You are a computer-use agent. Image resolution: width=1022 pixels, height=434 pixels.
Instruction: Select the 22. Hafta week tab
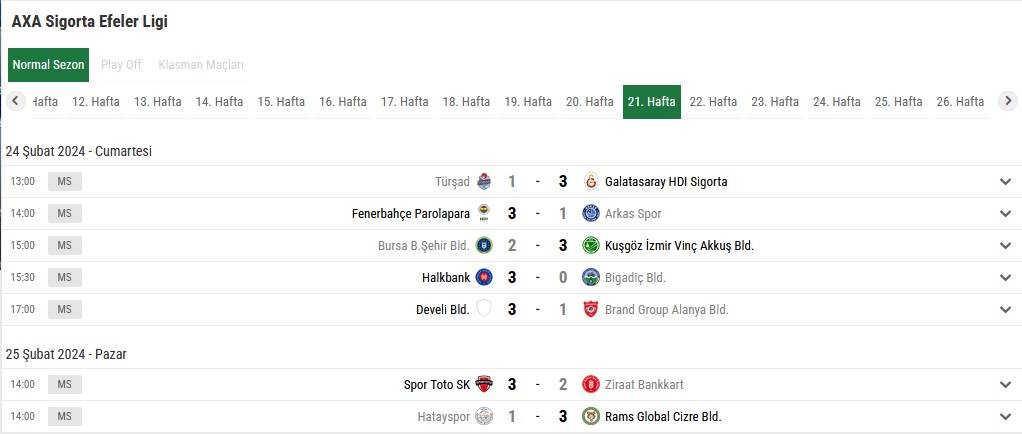pos(713,102)
